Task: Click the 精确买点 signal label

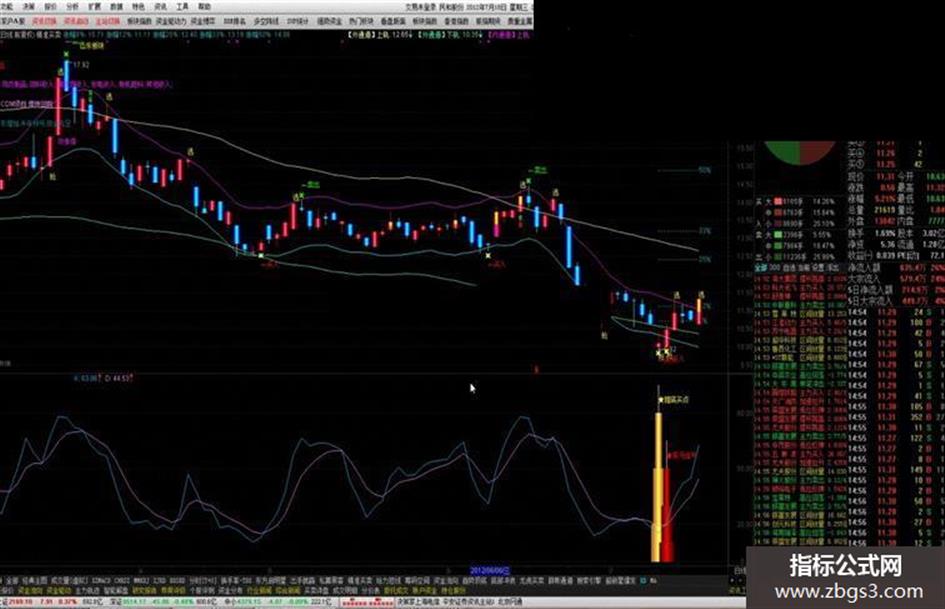Action: pos(676,399)
